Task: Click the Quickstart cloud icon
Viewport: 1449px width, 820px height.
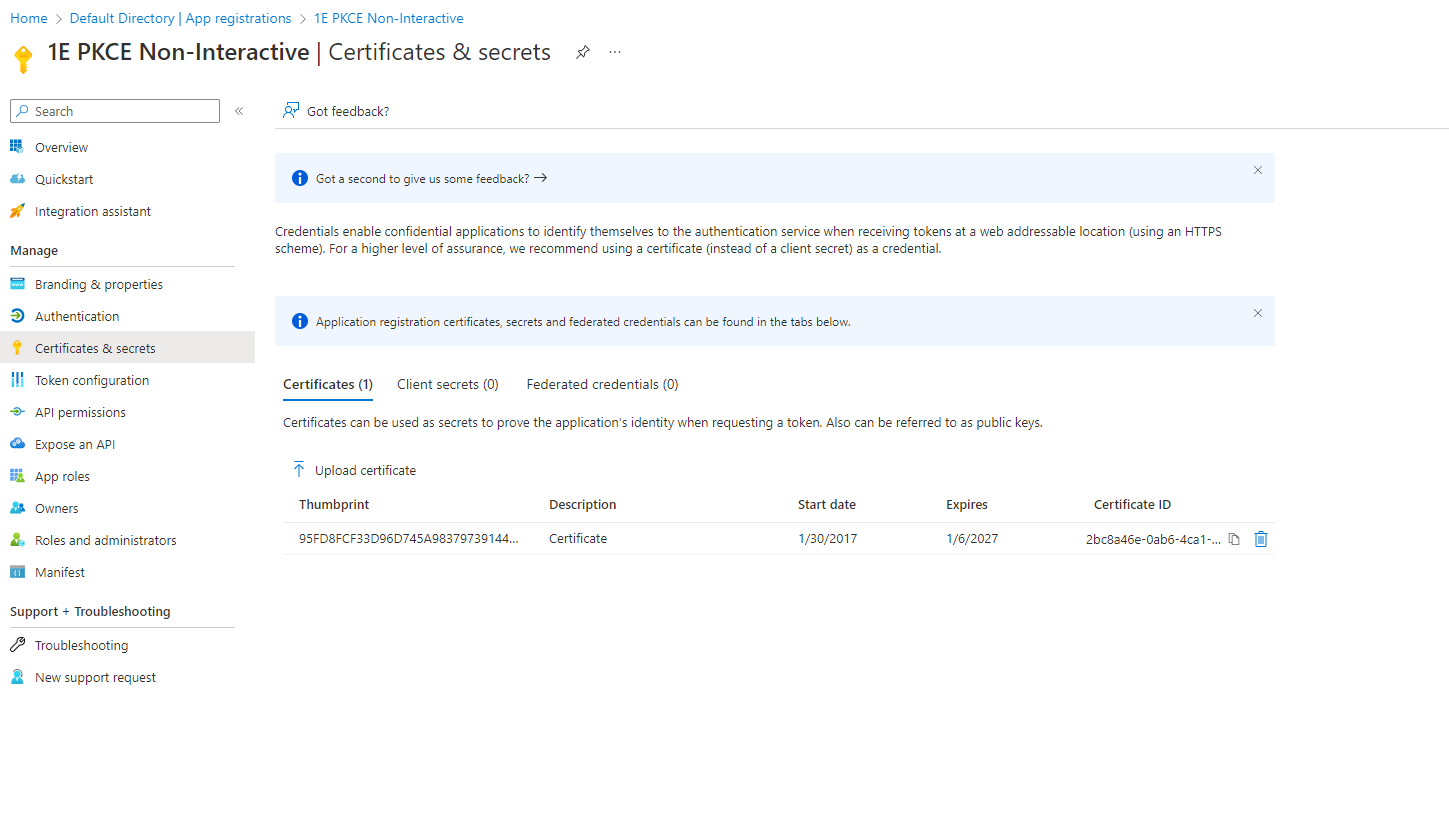Action: 16,179
